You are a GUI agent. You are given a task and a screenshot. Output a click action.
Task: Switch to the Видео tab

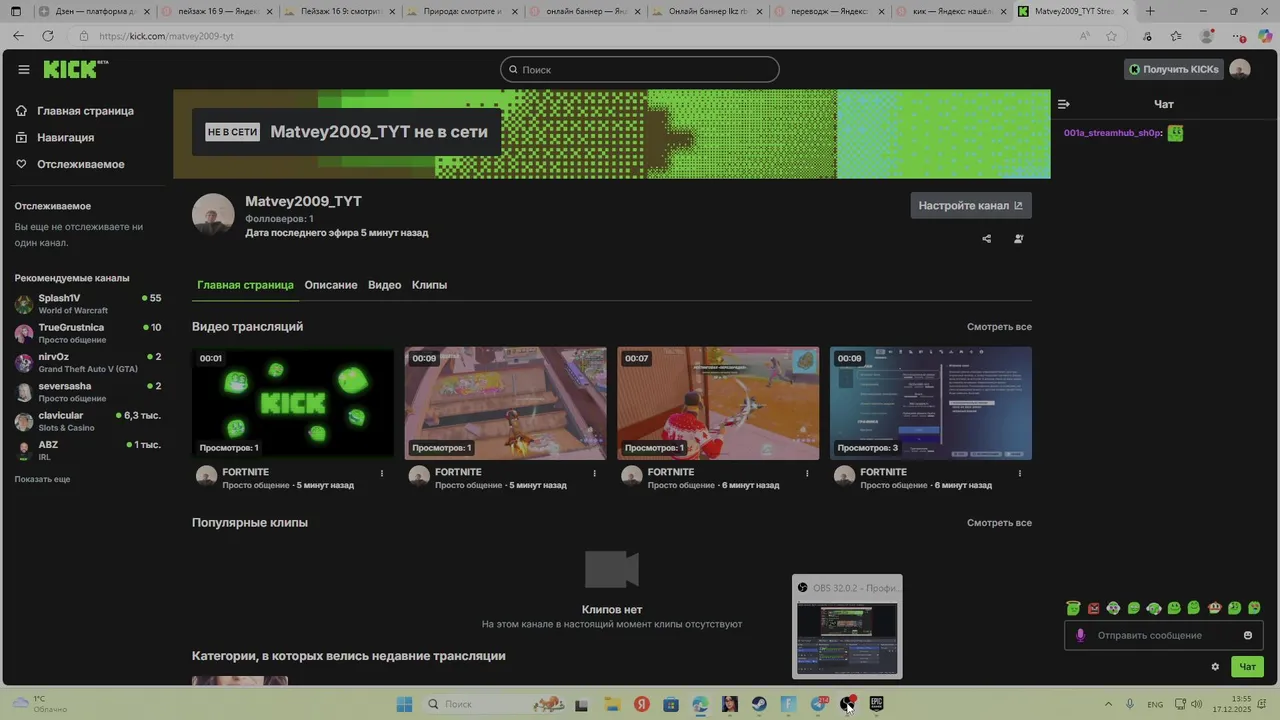point(384,285)
